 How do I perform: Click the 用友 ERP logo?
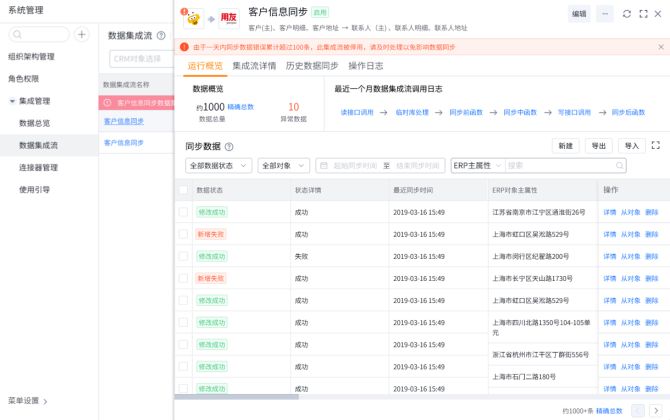(229, 19)
